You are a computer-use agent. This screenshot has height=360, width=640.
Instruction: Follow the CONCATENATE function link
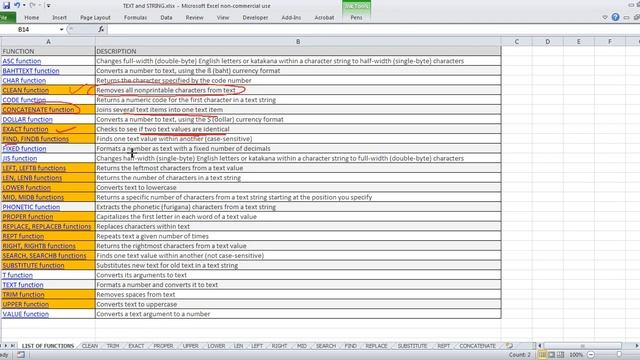click(x=38, y=109)
